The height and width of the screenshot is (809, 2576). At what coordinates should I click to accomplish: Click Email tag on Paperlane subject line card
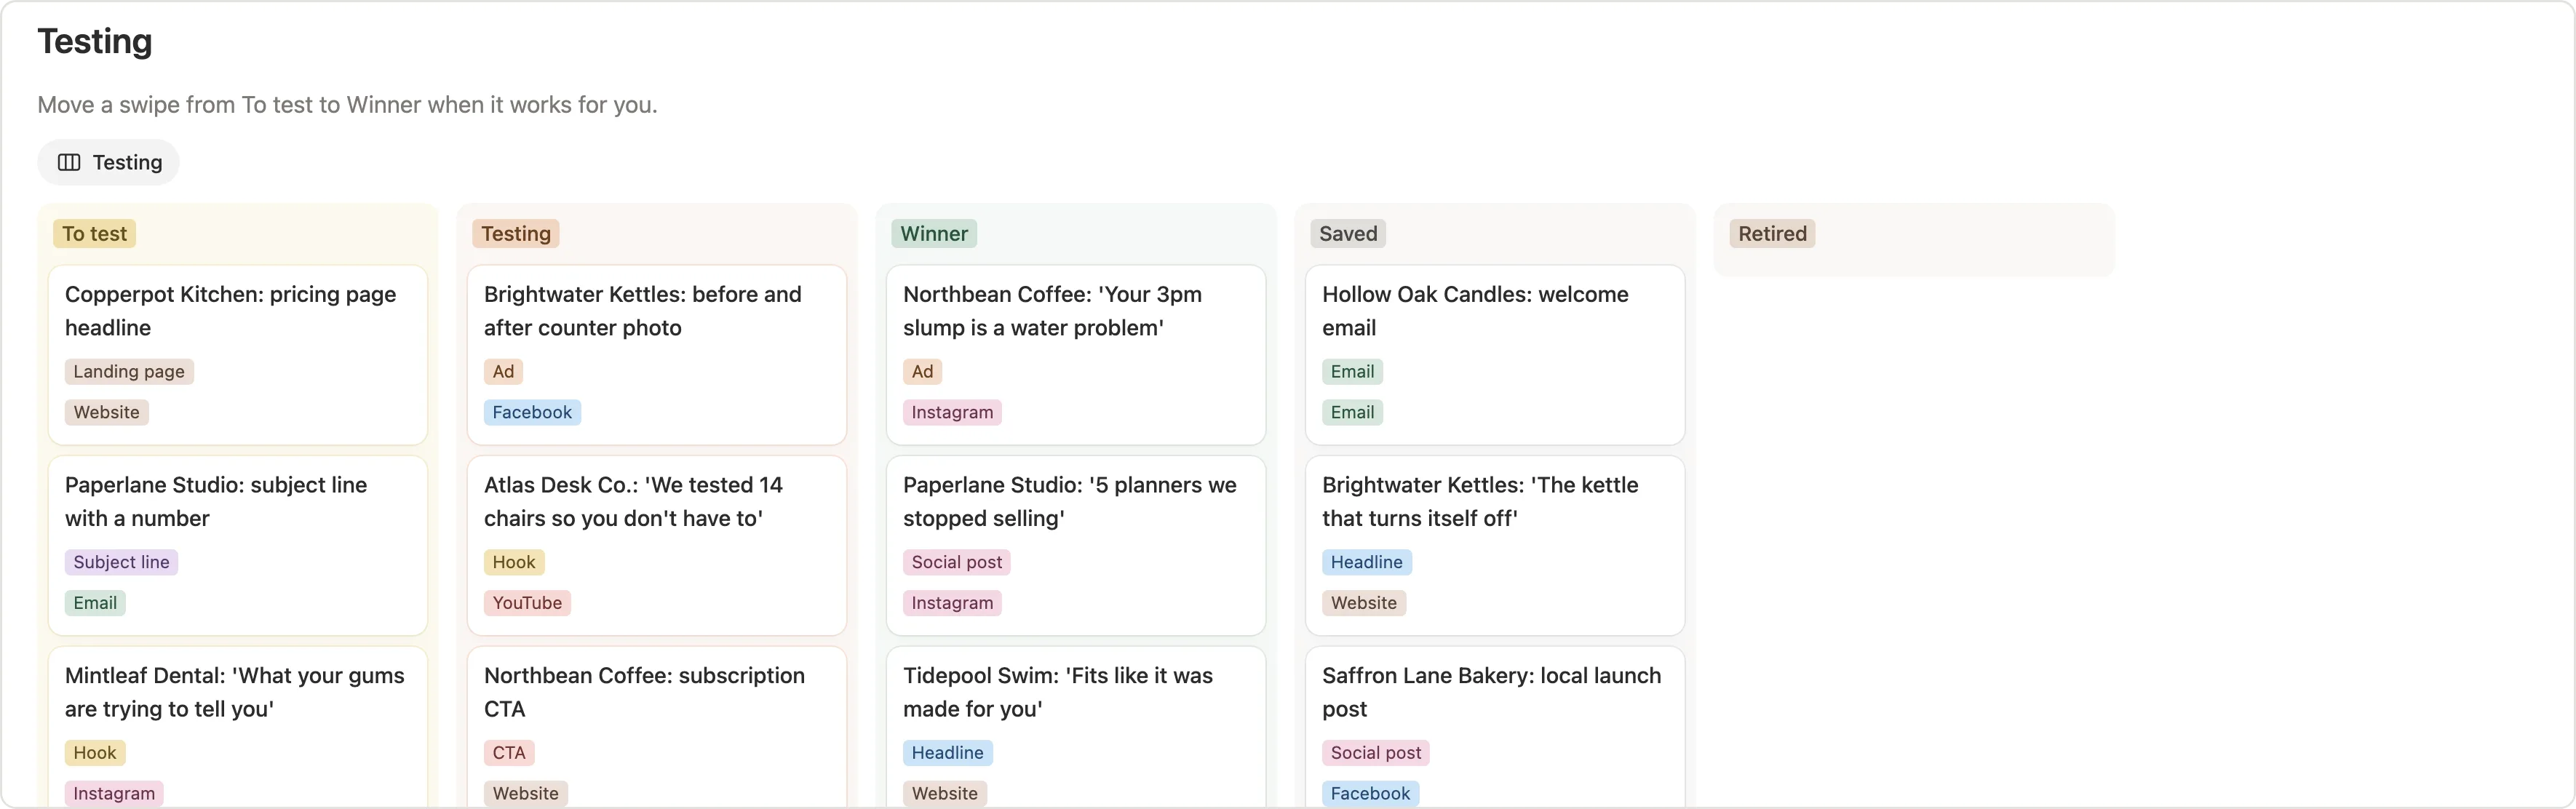95,604
